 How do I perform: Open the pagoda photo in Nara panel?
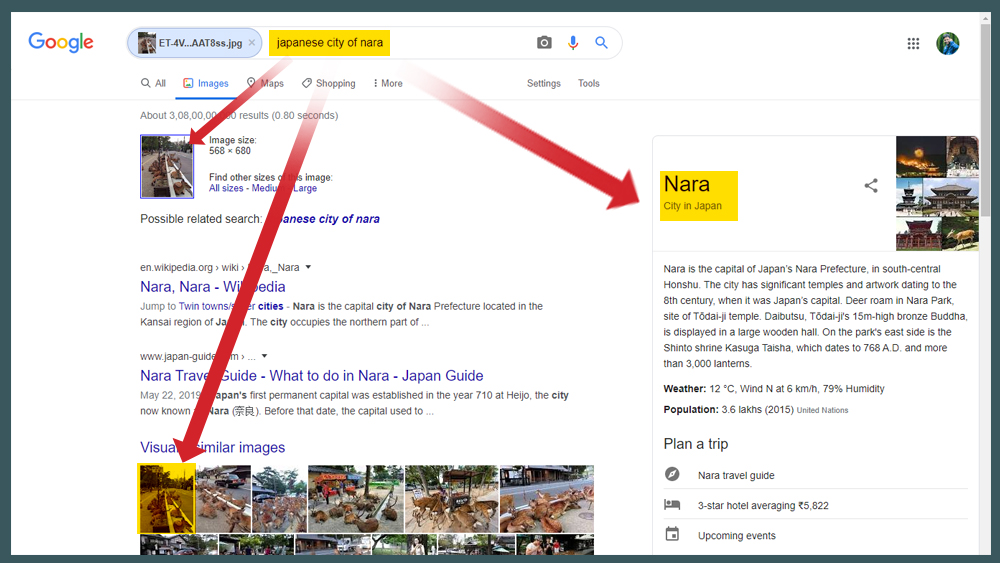[908, 198]
